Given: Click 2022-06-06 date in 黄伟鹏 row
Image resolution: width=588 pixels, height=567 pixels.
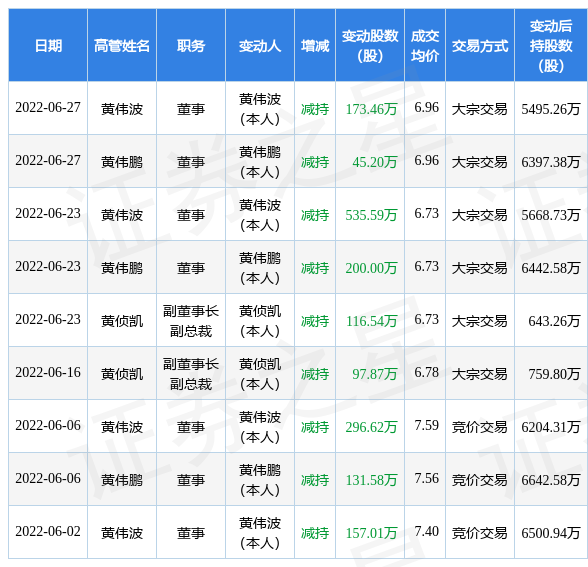Looking at the screenshot, I should point(48,478).
